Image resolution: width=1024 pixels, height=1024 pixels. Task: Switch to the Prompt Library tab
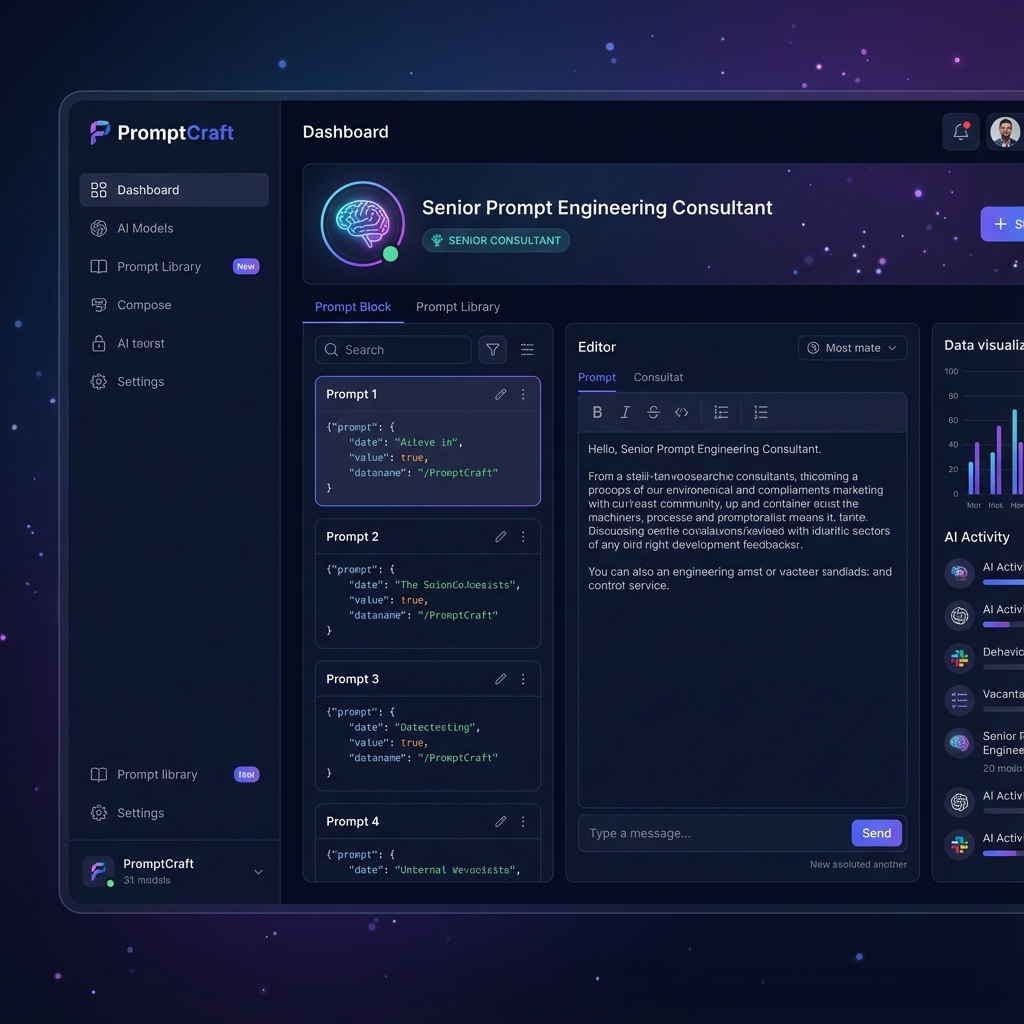click(458, 307)
